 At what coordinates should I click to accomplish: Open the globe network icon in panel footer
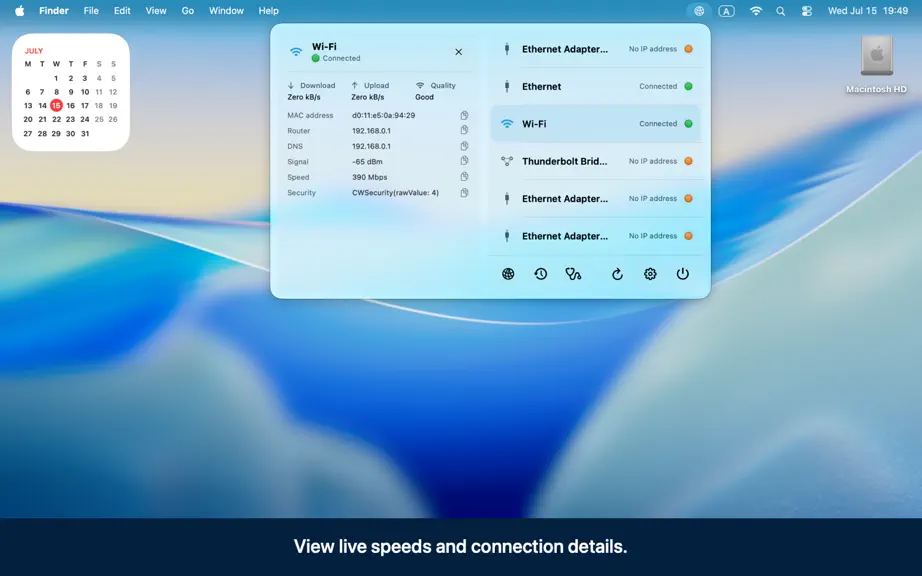[508, 274]
